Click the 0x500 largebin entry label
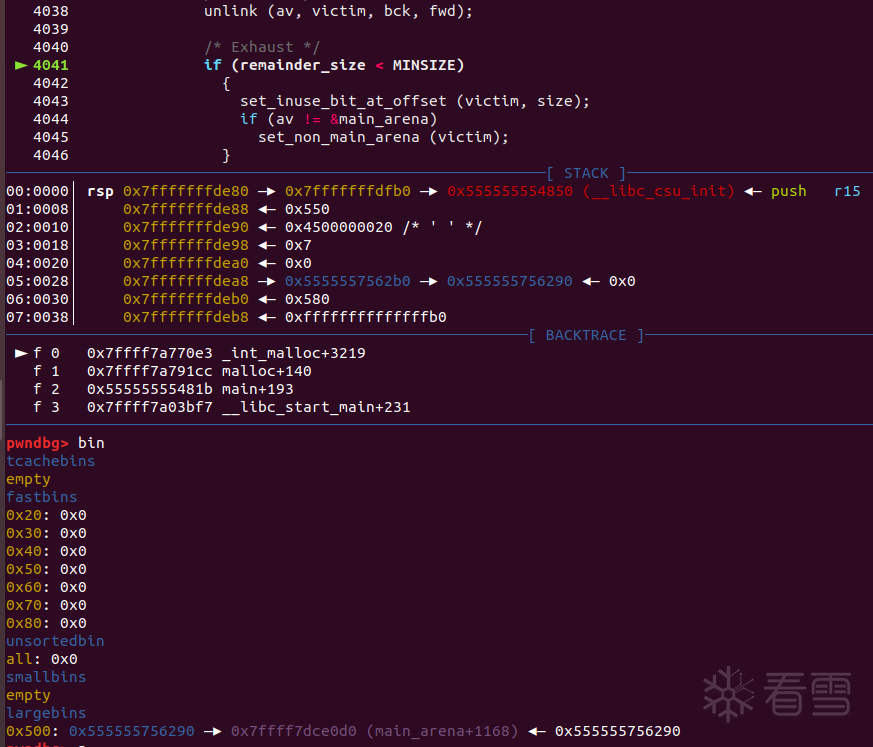The image size is (873, 747). (25, 731)
